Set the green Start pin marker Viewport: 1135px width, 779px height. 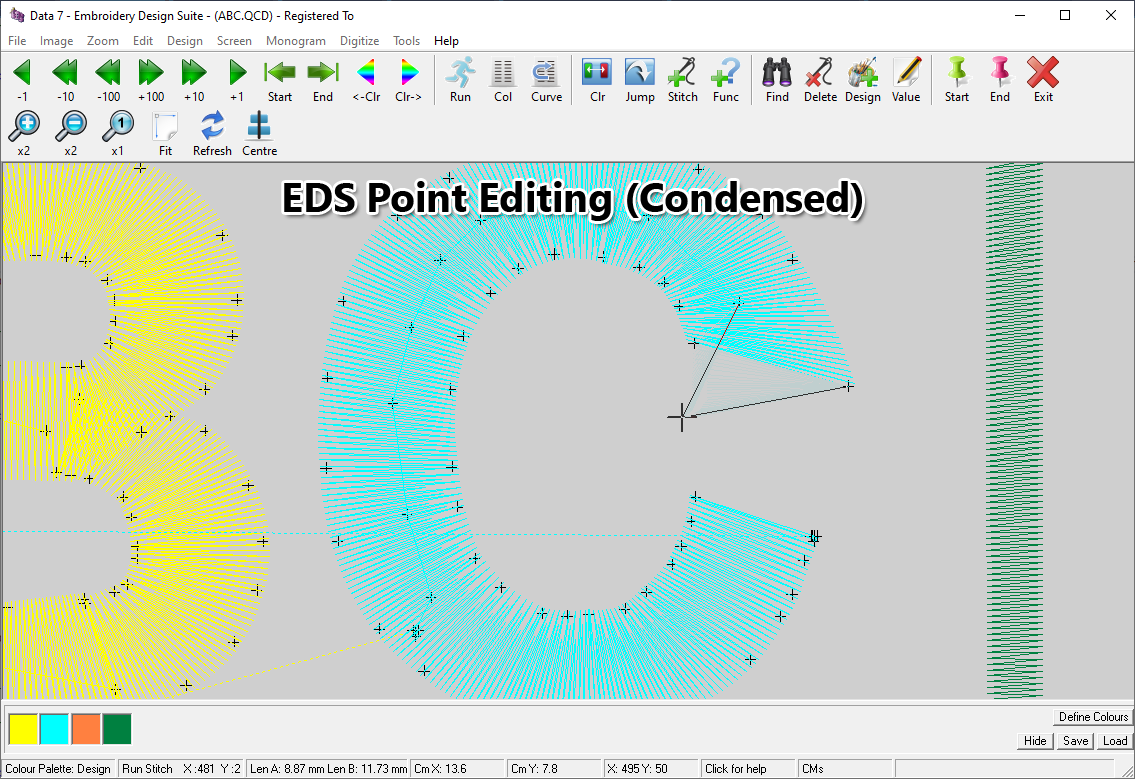click(957, 80)
